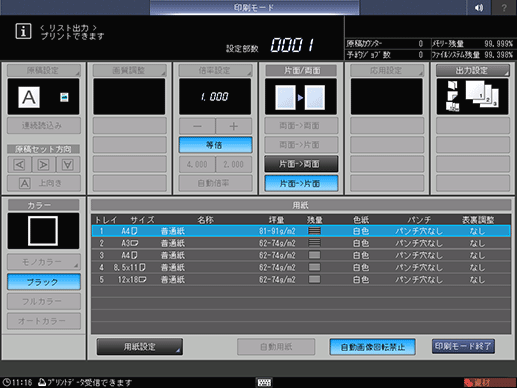The width and height of the screenshot is (517, 388).
Task: Select ブラック color mode
Action: (44, 282)
